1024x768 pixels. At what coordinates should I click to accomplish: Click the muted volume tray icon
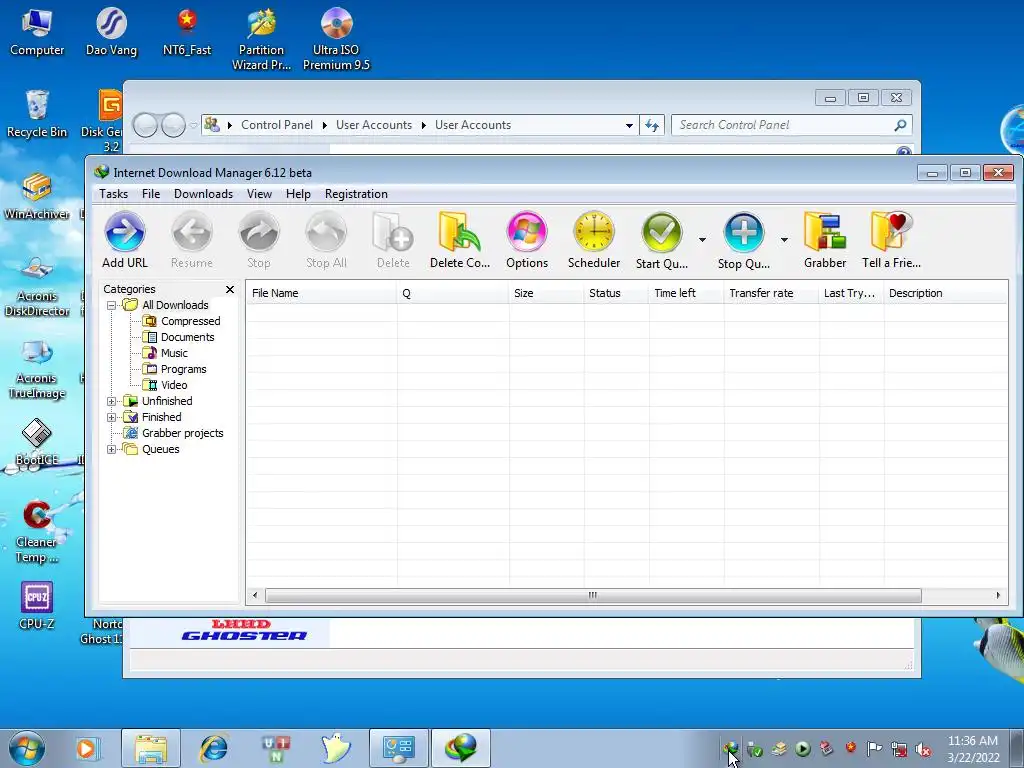pos(923,749)
